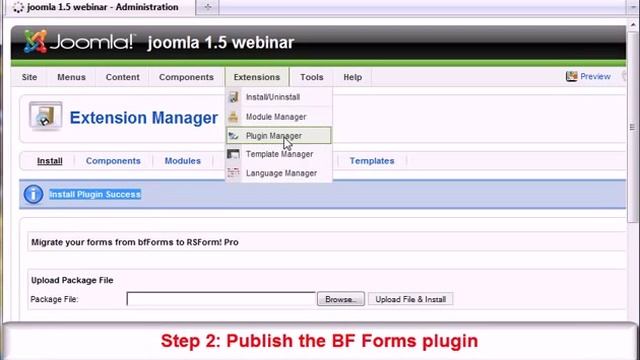Click the 'Extension Manager' title text
Screen dimensions: 640x360
pos(144,118)
